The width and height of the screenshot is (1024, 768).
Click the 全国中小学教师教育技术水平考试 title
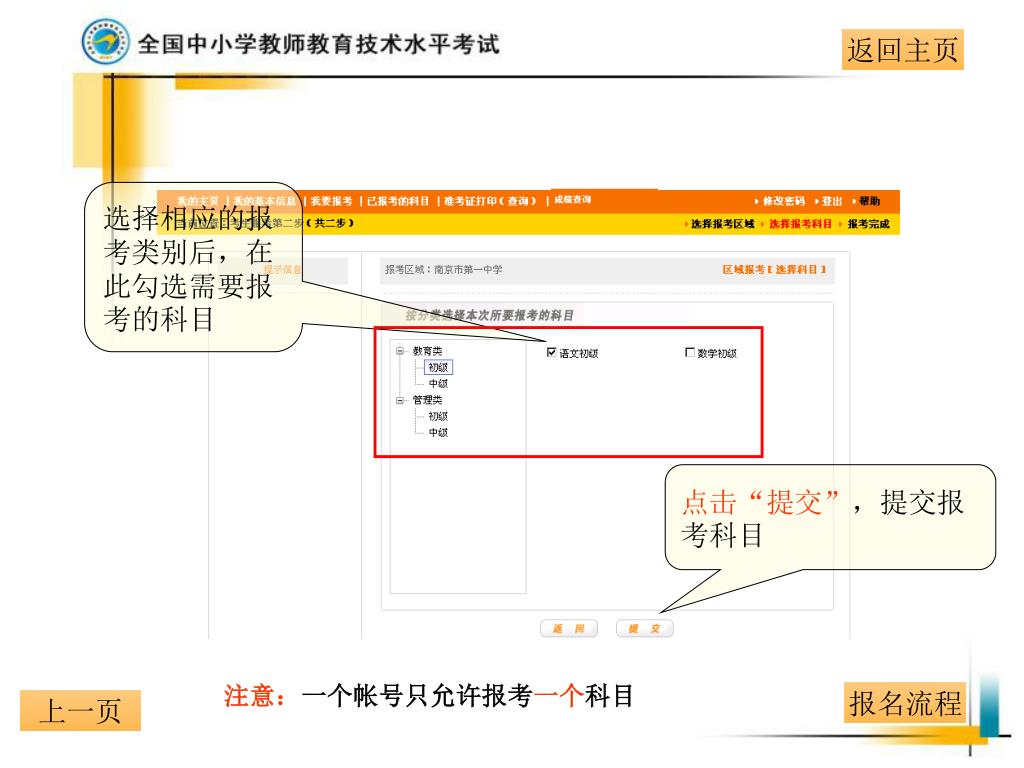319,44
